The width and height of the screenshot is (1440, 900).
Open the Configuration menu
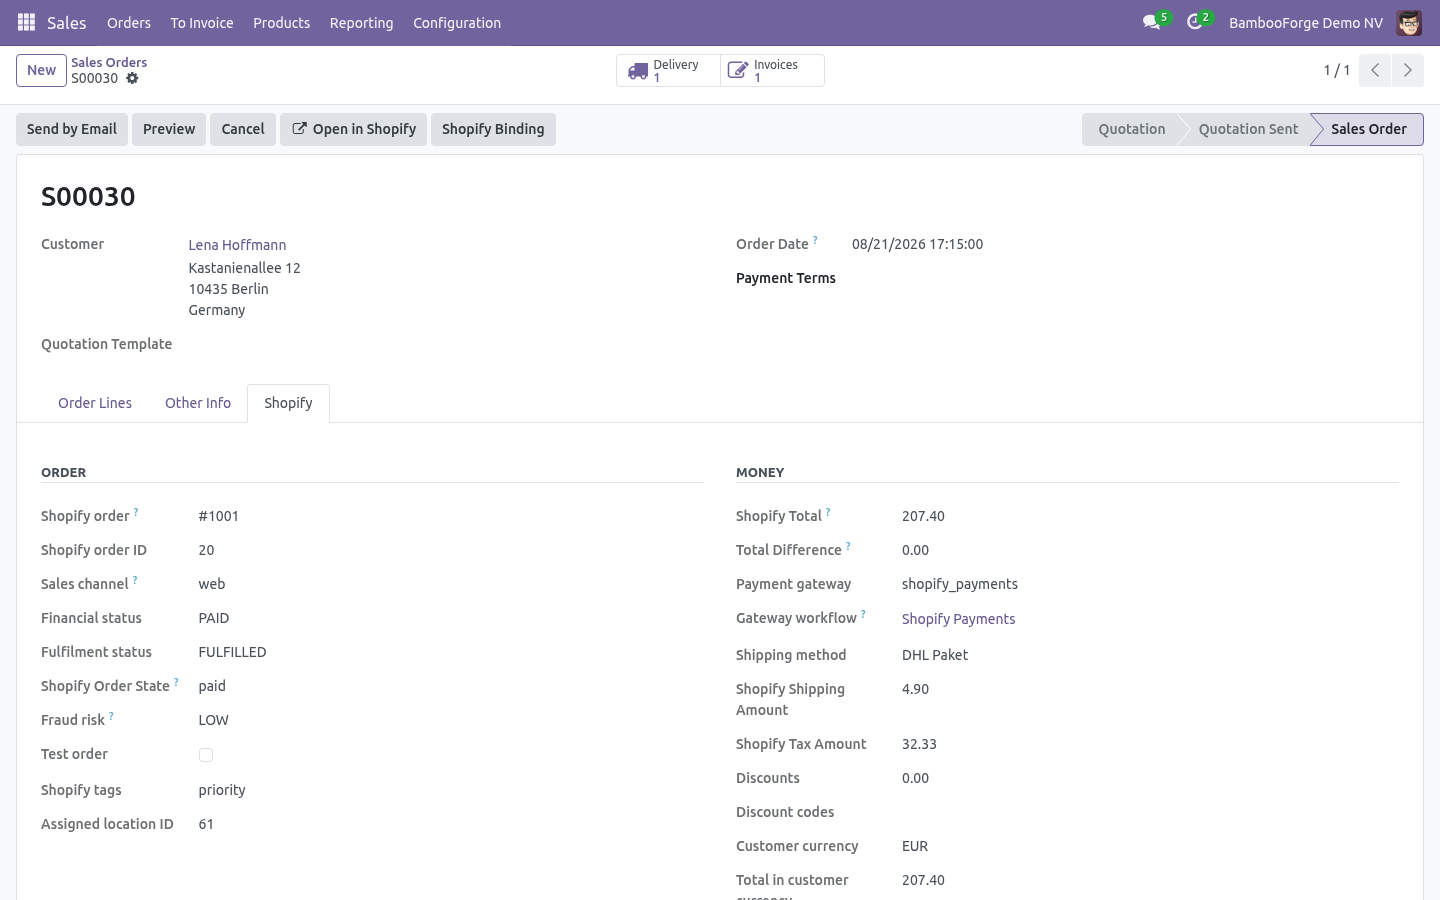tap(457, 22)
